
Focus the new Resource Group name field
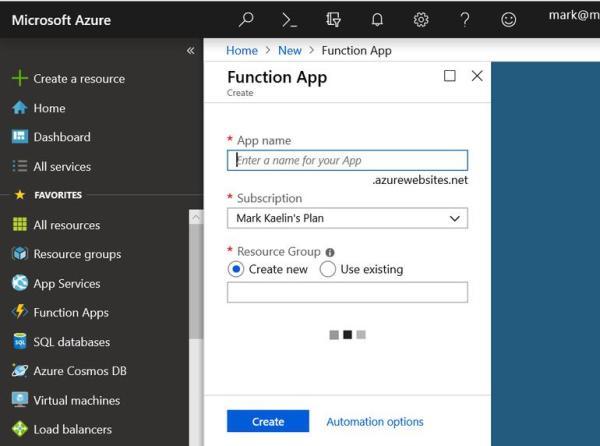[347, 292]
